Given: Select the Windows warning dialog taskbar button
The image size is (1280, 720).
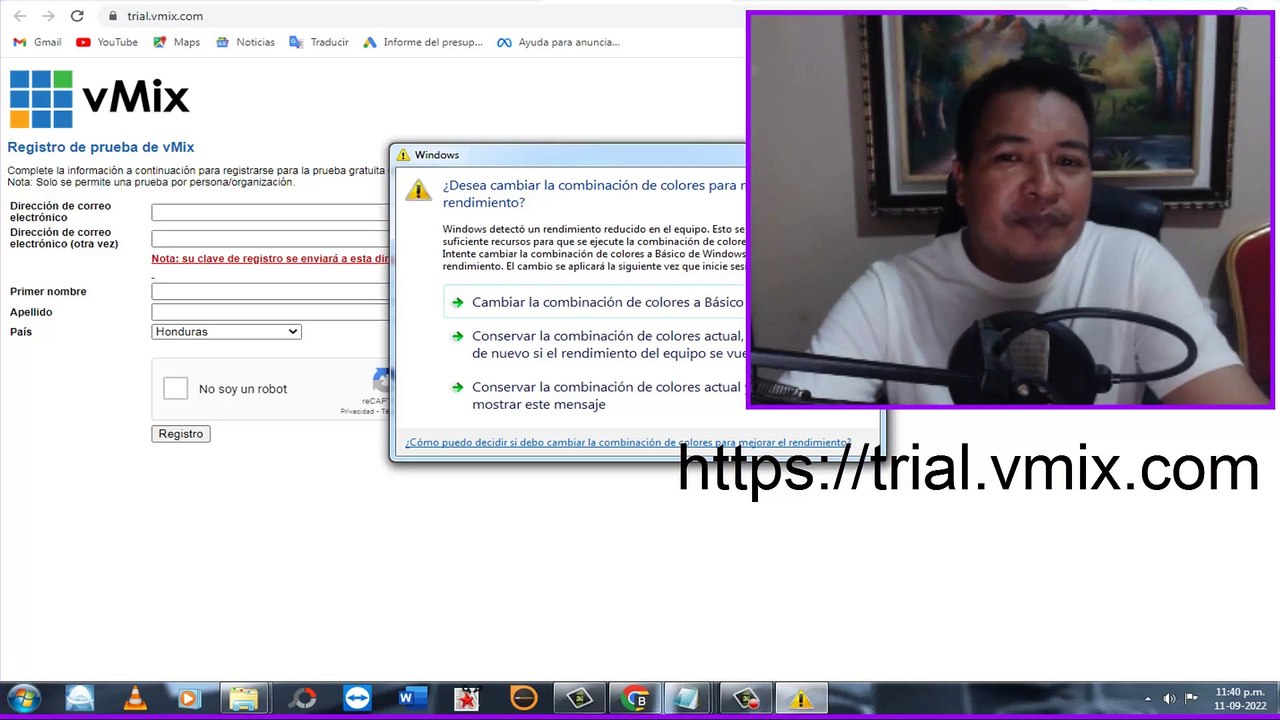Looking at the screenshot, I should point(801,698).
